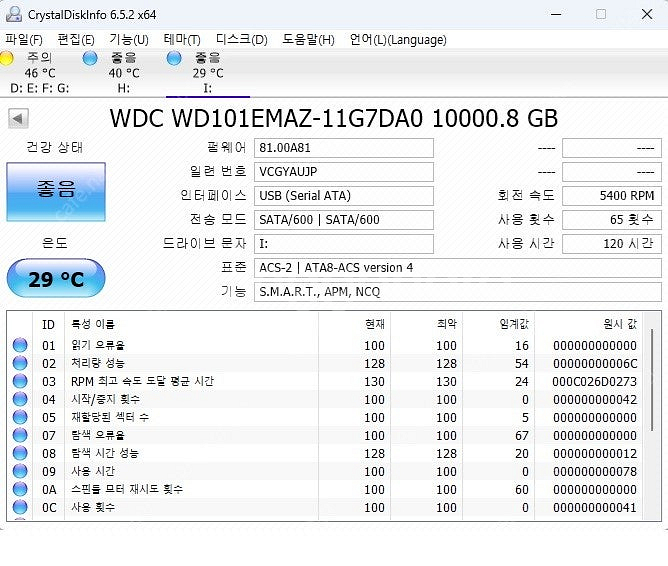Click status circle for attribute 0C
The image size is (668, 566).
click(20, 507)
